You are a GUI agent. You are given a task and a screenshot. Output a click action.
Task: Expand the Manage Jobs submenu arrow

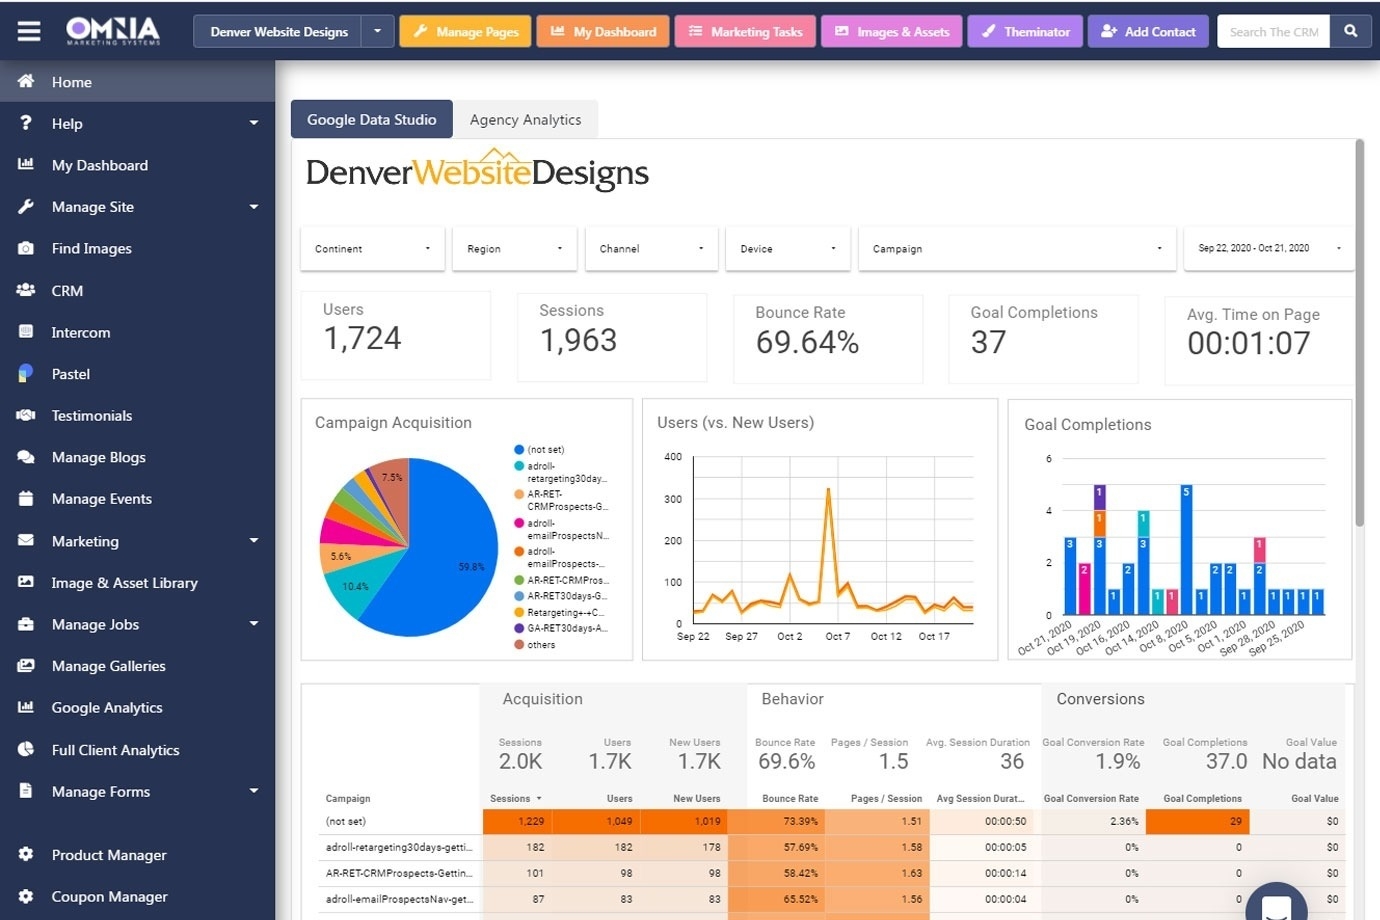tap(254, 624)
